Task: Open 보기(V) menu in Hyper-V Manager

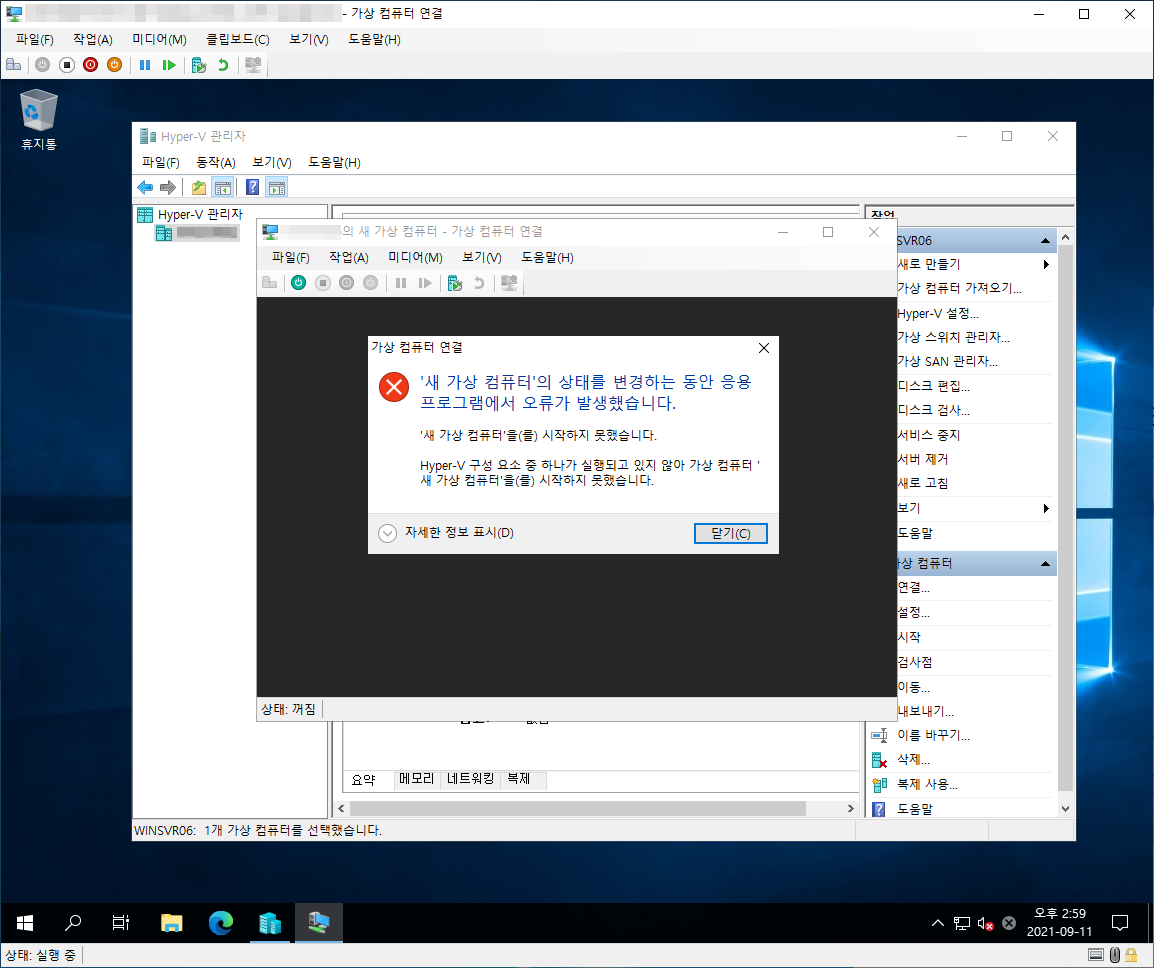Action: (272, 163)
